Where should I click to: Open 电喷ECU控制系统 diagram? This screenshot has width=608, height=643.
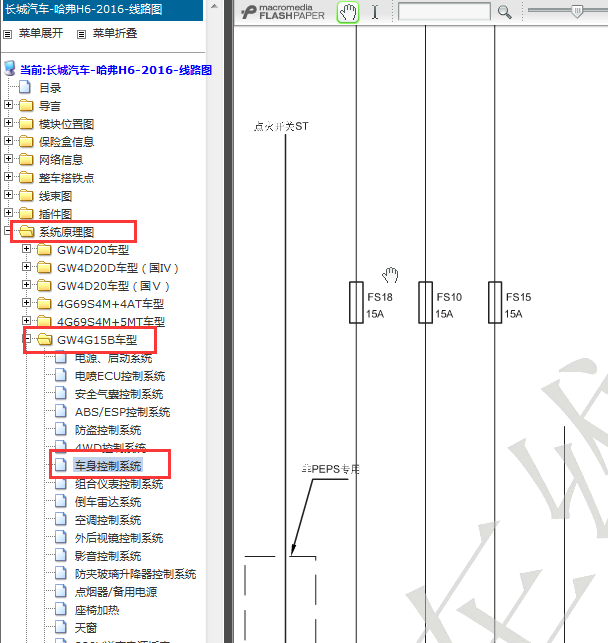point(120,376)
